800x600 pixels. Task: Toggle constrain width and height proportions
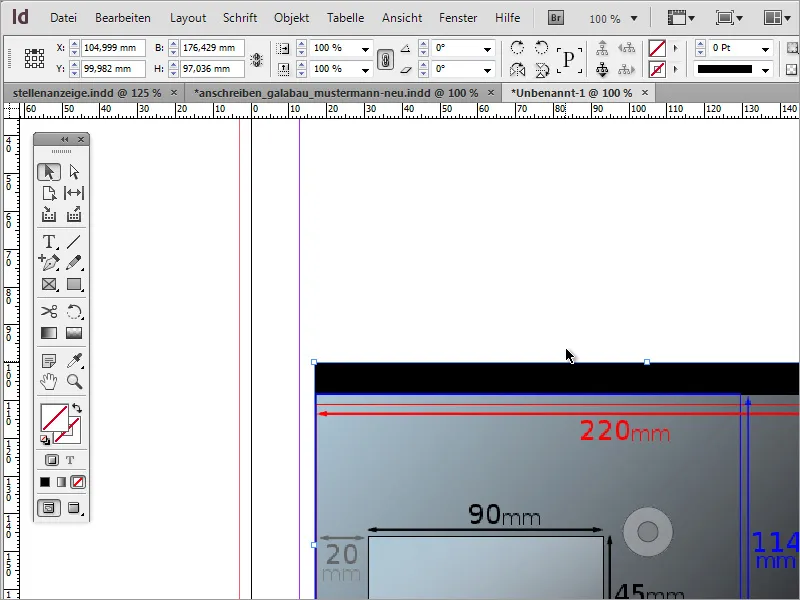pyautogui.click(x=256, y=60)
